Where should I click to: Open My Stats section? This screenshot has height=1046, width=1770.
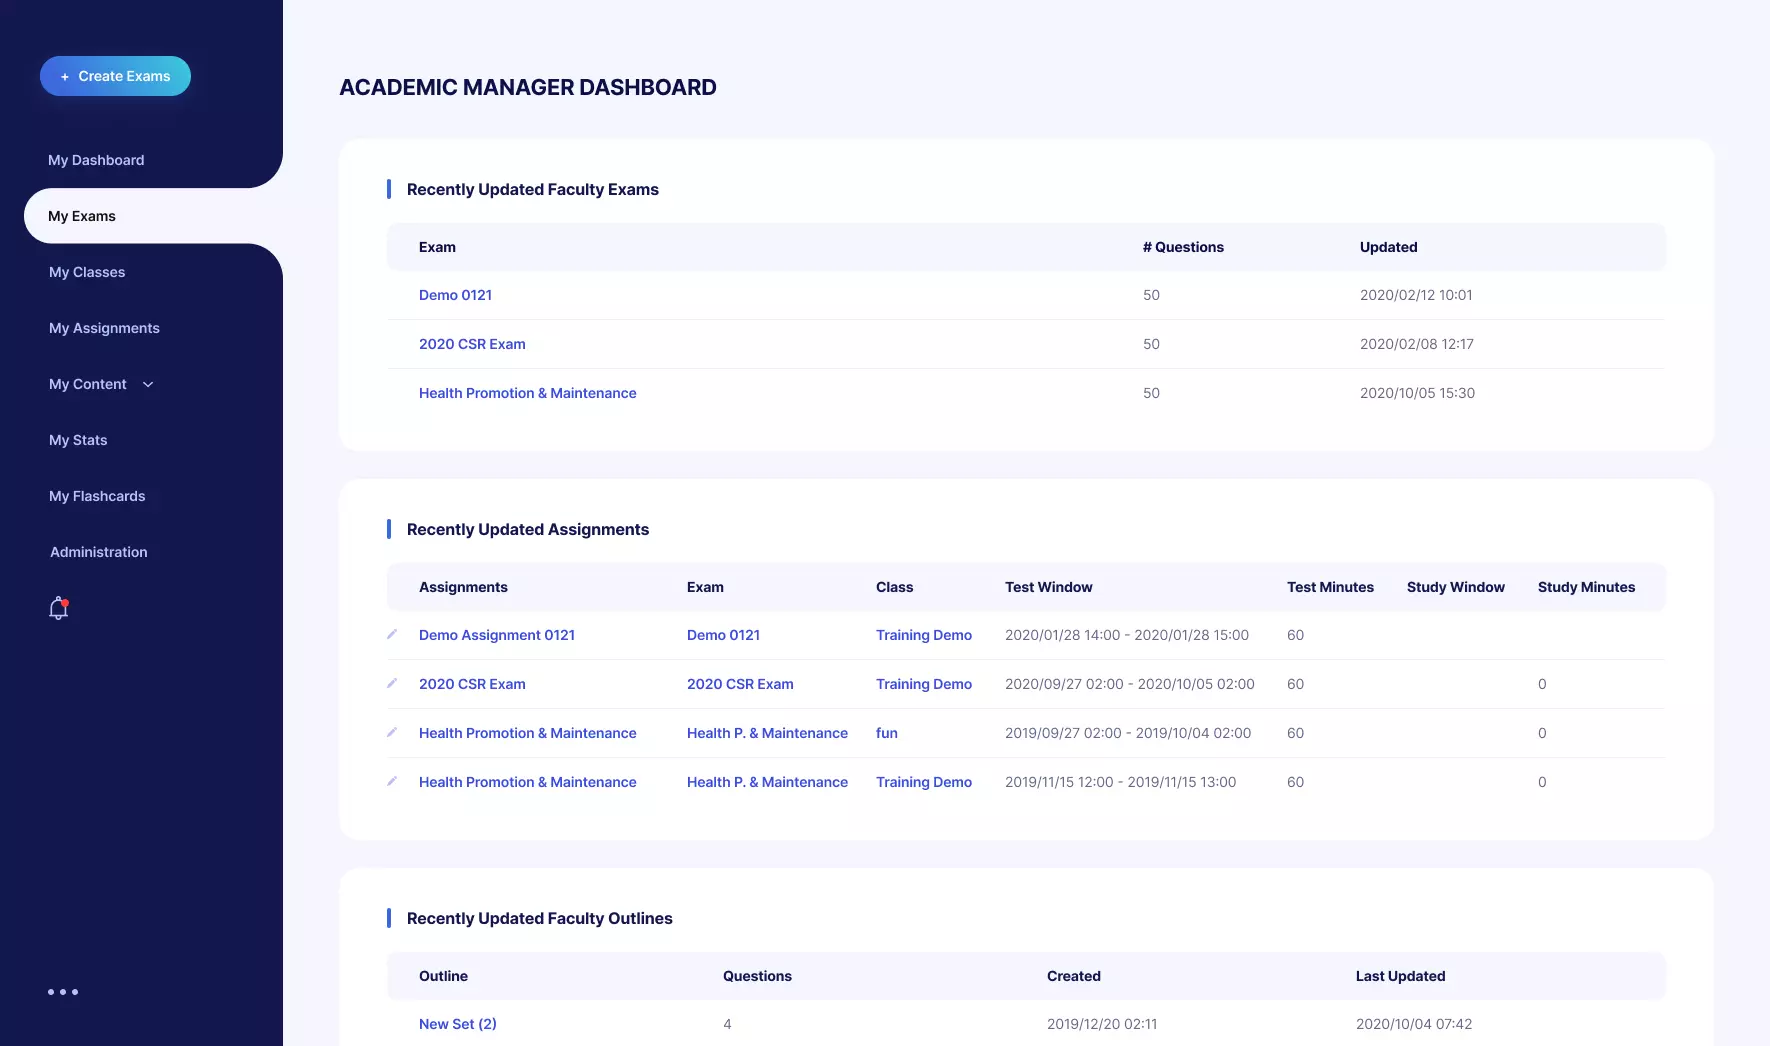78,440
